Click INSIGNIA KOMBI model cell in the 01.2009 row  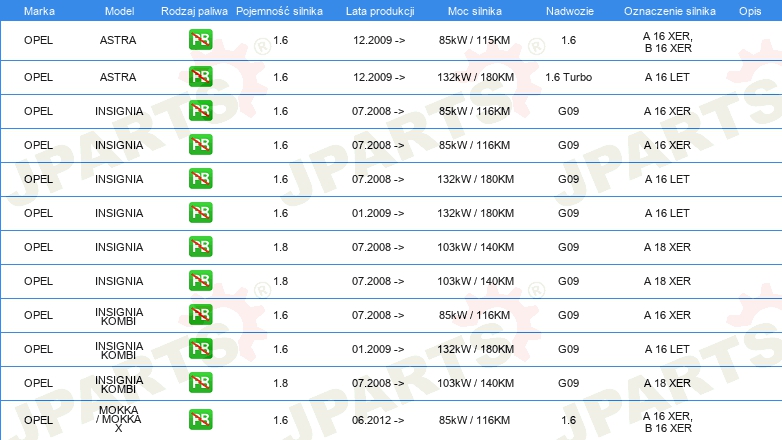coord(119,350)
